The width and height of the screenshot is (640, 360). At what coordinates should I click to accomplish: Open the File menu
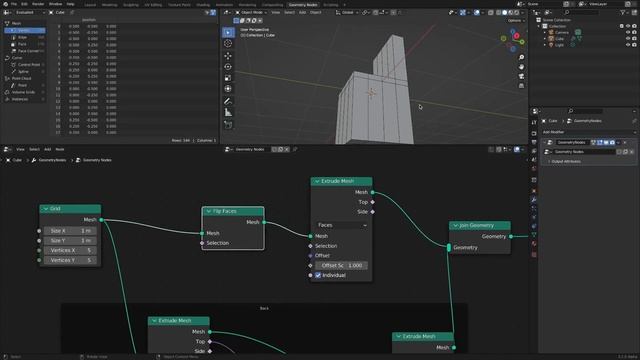14,4
